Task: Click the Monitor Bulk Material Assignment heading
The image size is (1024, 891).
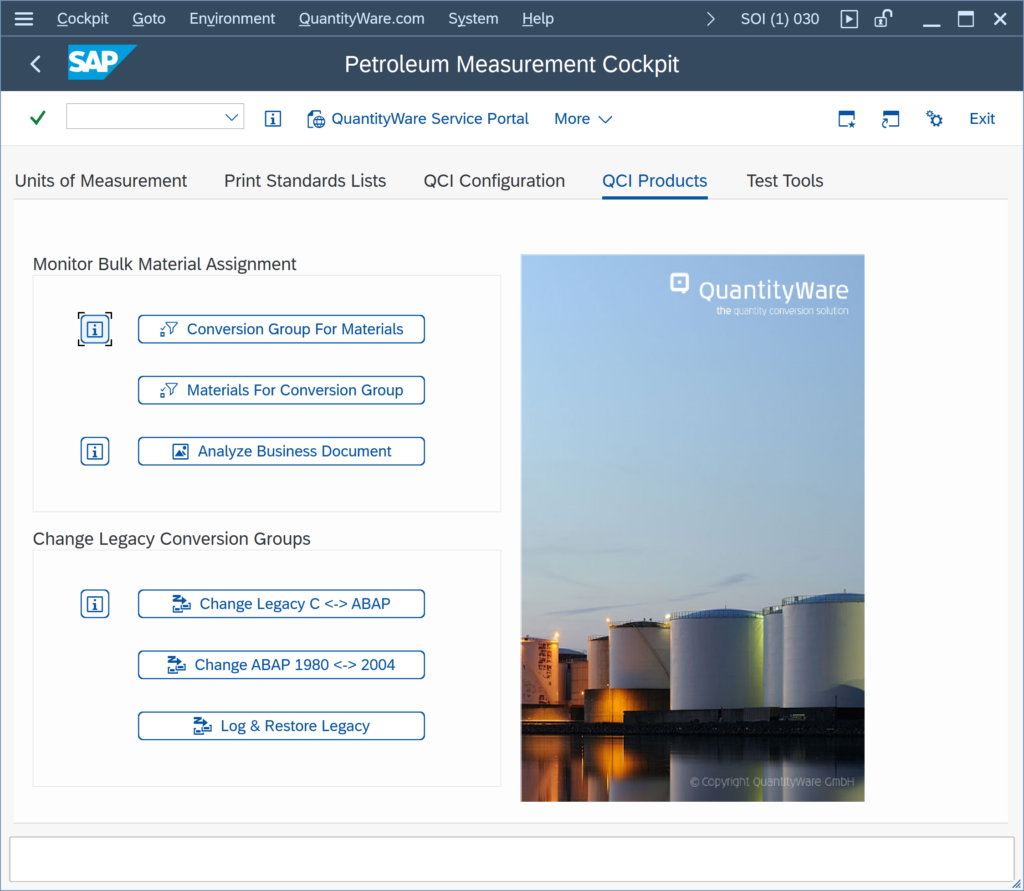Action: 165,264
